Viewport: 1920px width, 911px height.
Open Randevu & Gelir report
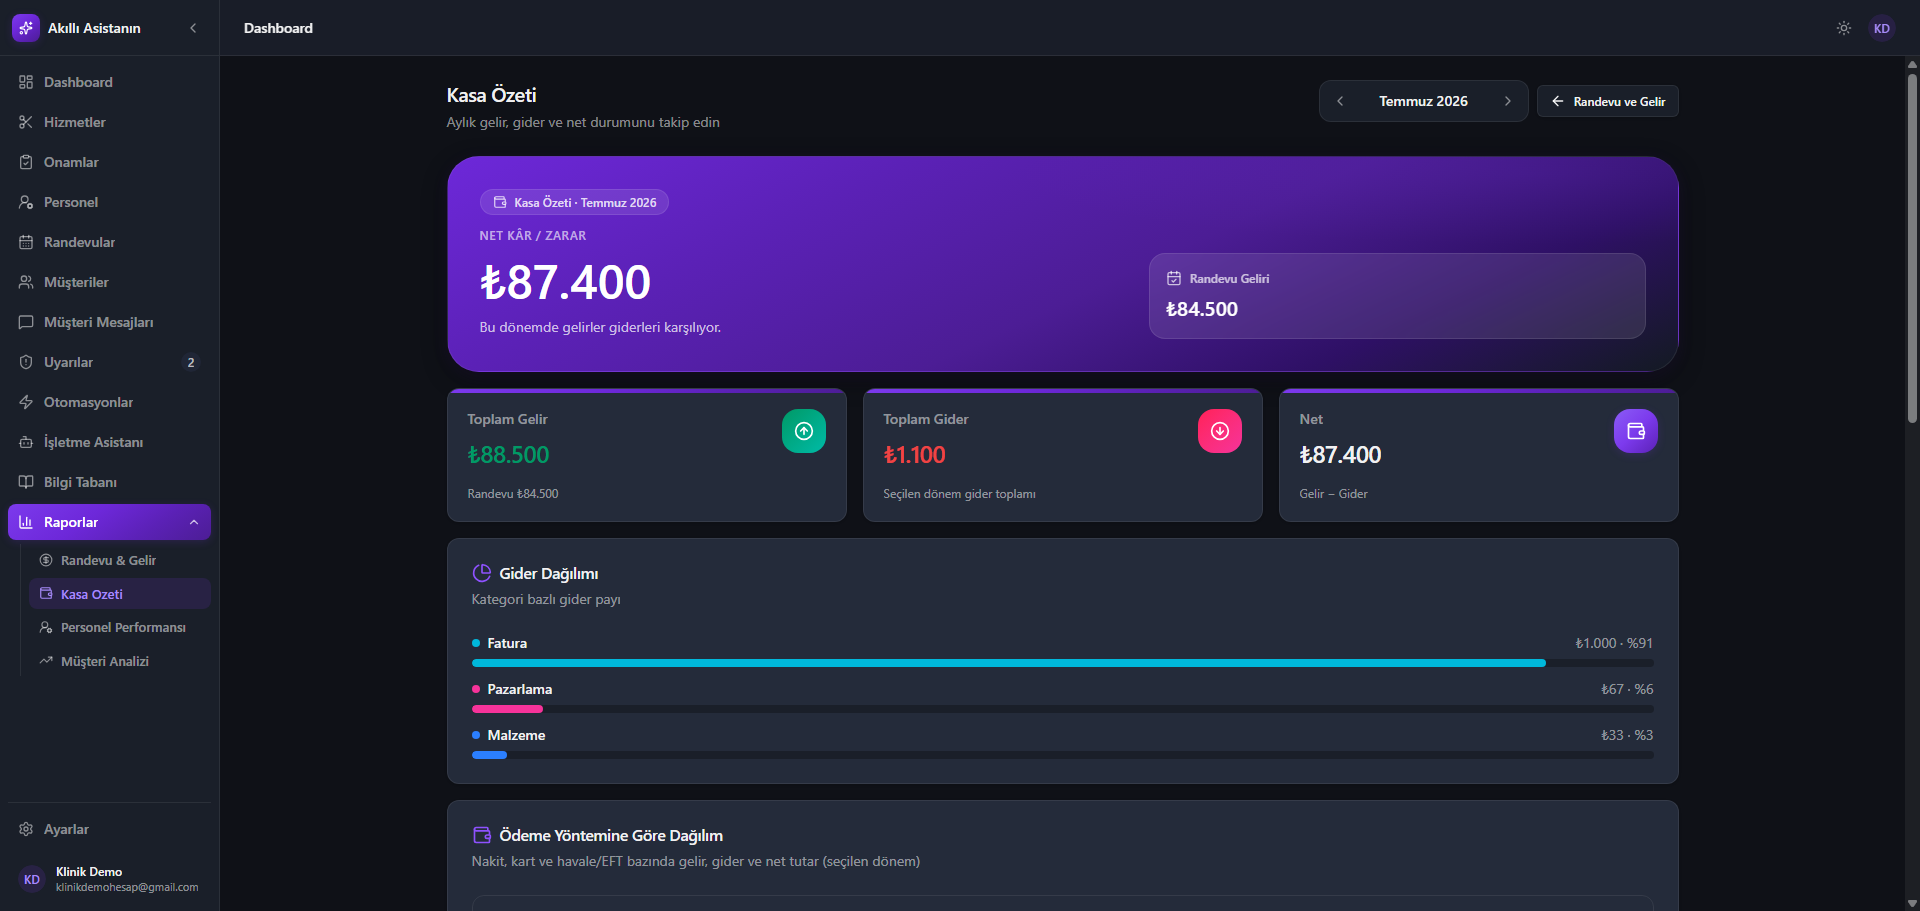[120, 560]
